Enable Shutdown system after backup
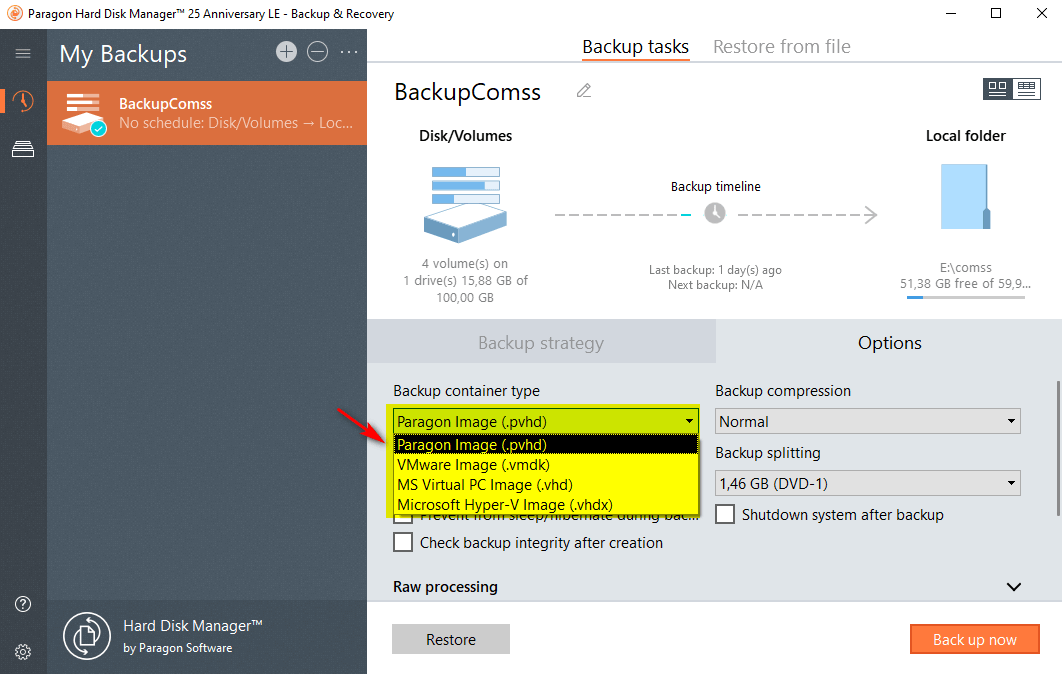 point(725,515)
